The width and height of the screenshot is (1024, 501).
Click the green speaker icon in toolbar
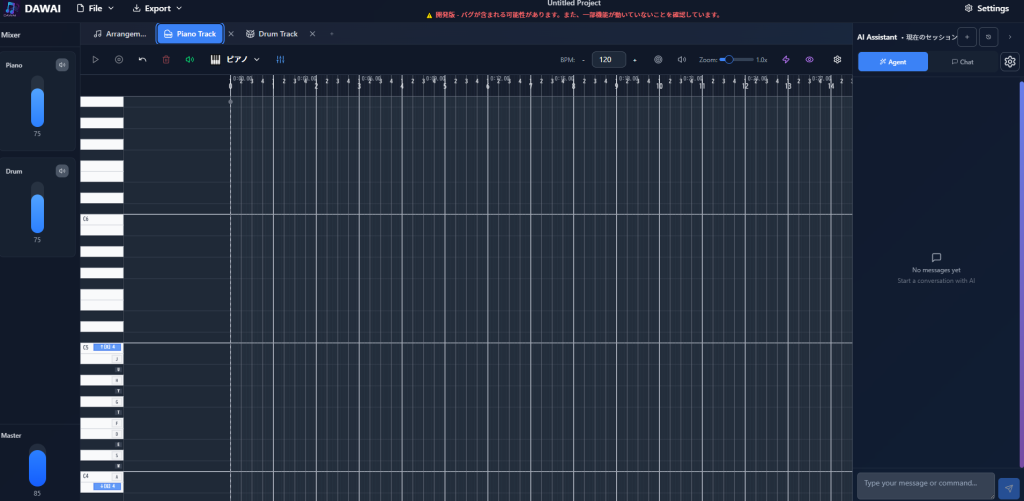[190, 60]
